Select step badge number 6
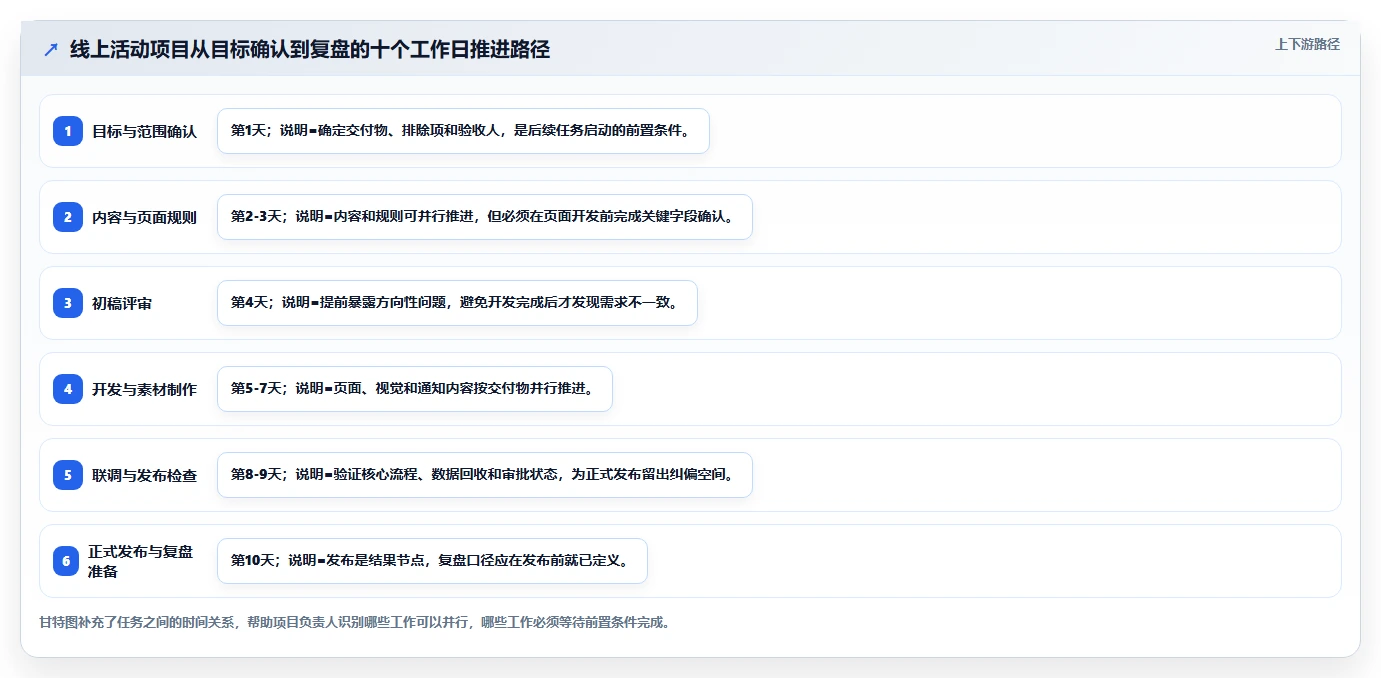 (x=66, y=561)
